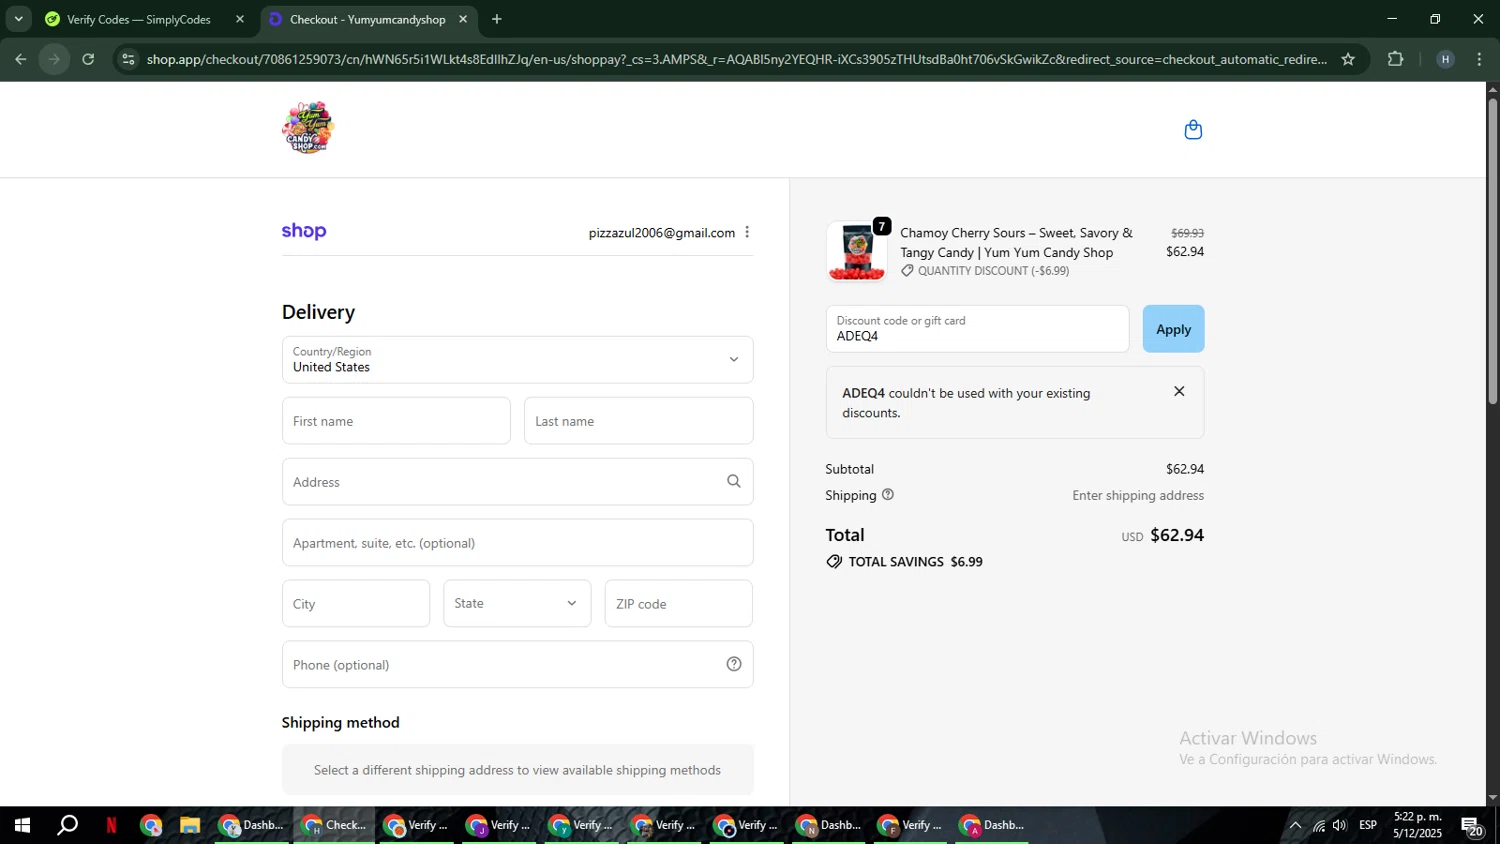Viewport: 1500px width, 844px height.
Task: Click the phone field help icon
Action: coord(734,664)
